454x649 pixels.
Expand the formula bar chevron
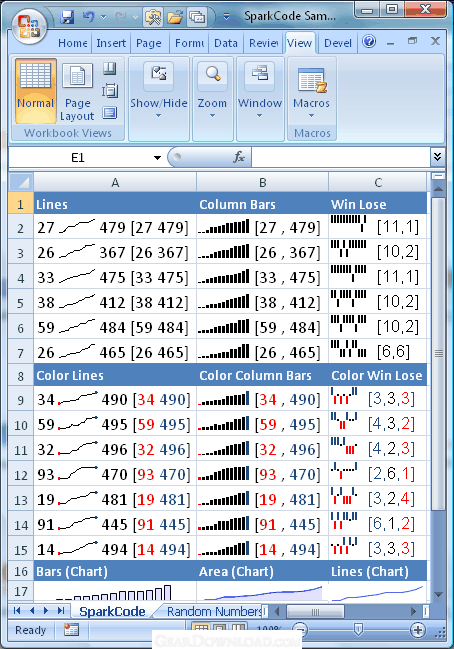[x=437, y=157]
